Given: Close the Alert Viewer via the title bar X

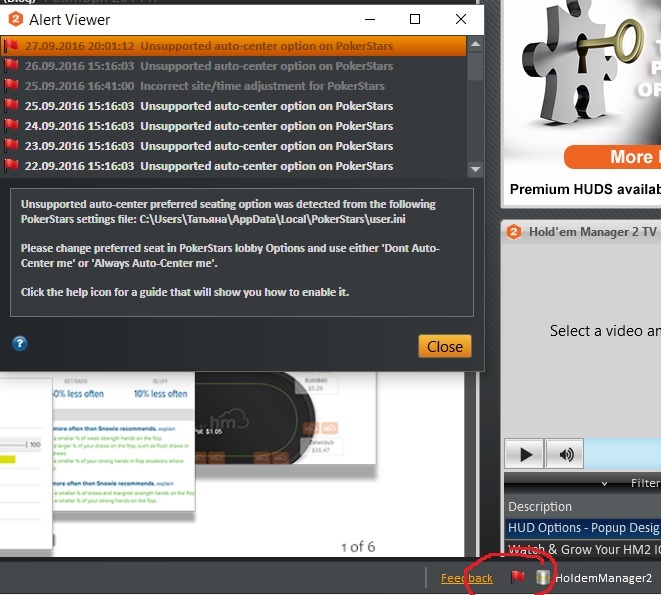Looking at the screenshot, I should [x=461, y=19].
